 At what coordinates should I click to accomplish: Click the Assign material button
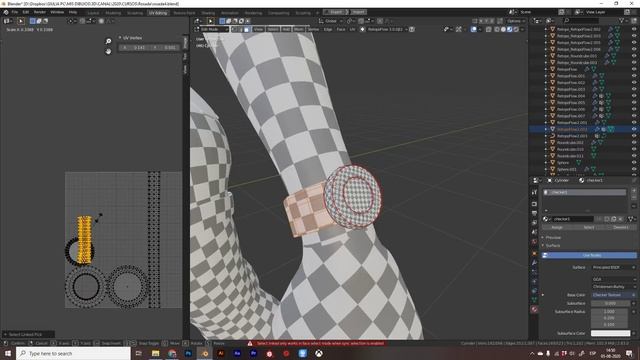coord(557,227)
